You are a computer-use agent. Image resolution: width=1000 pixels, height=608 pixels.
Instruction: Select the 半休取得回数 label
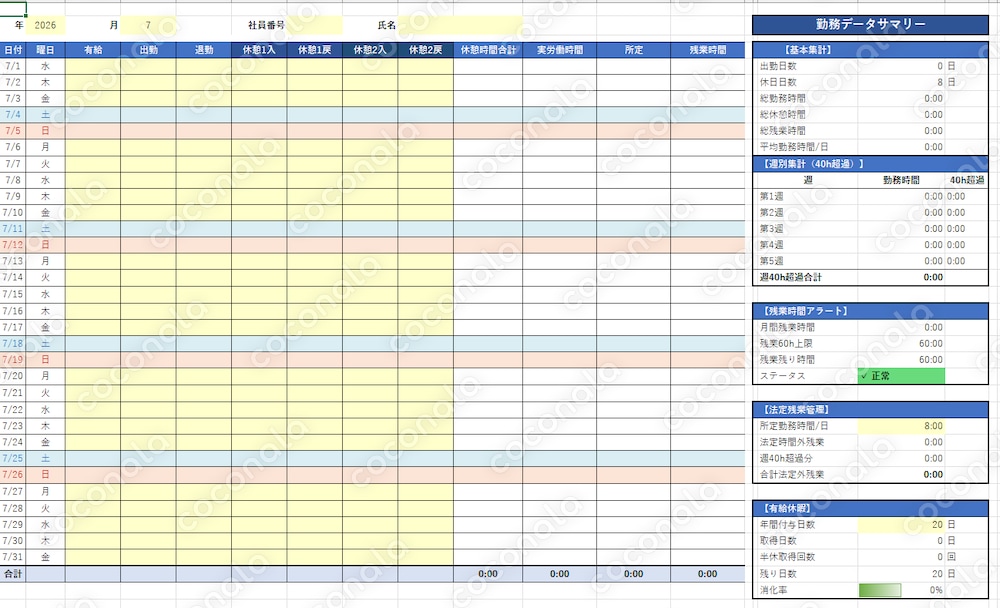(x=787, y=557)
